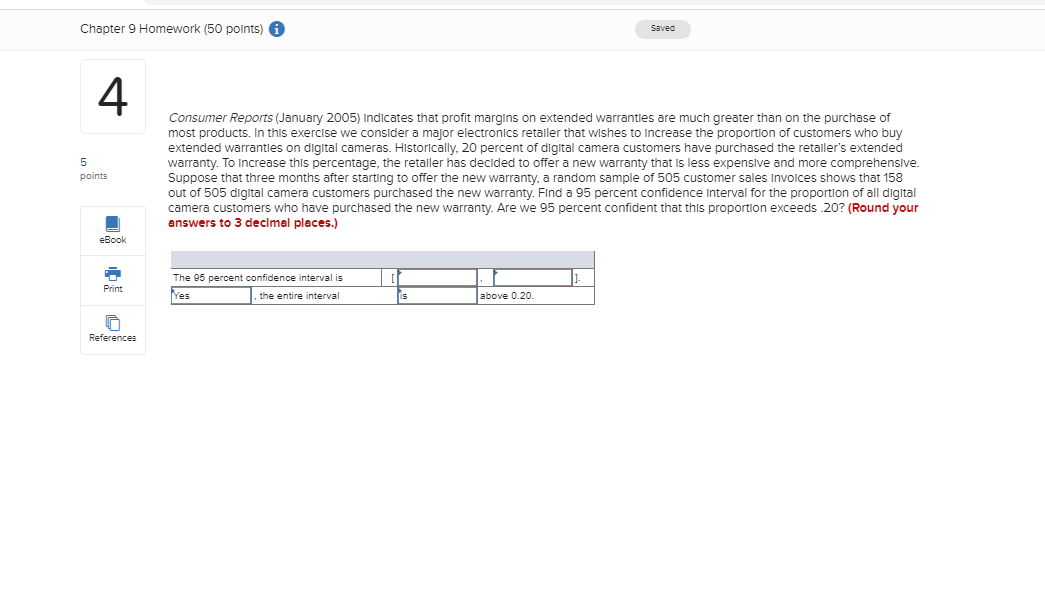Image resolution: width=1045 pixels, height=606 pixels.
Task: Open the eBook resource icon
Action: pos(113,224)
